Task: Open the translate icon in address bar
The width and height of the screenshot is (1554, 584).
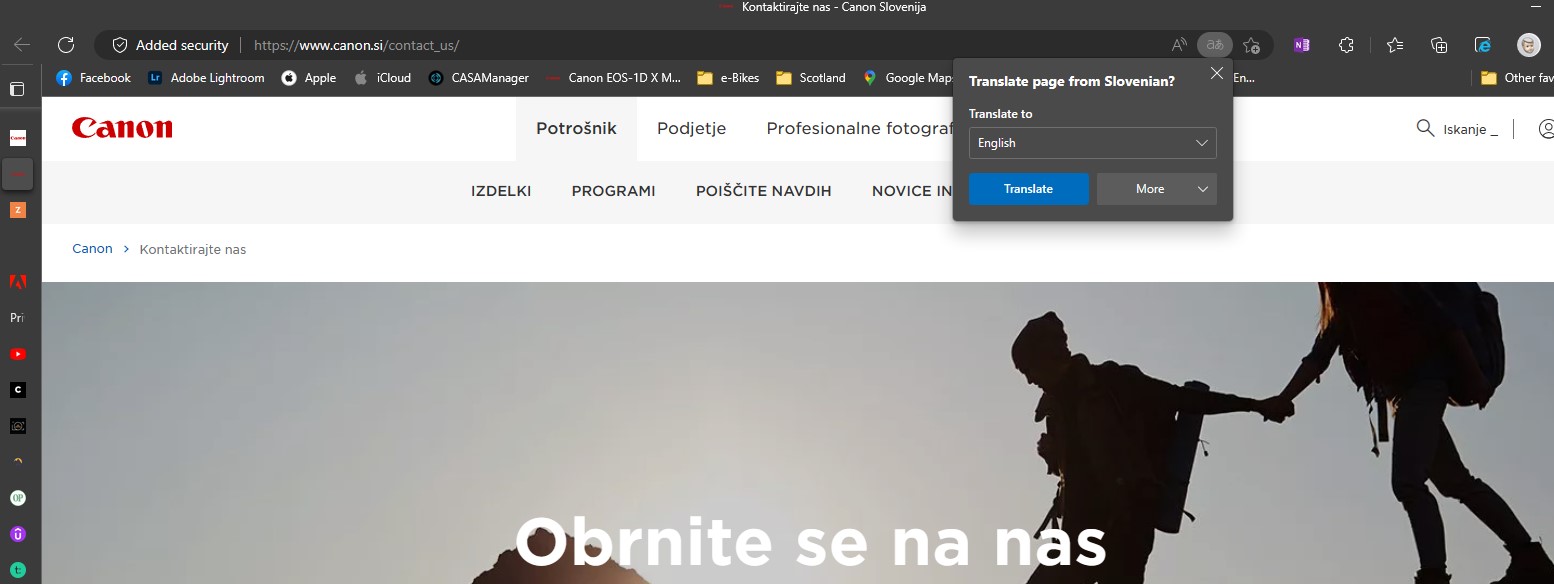Action: [x=1214, y=45]
